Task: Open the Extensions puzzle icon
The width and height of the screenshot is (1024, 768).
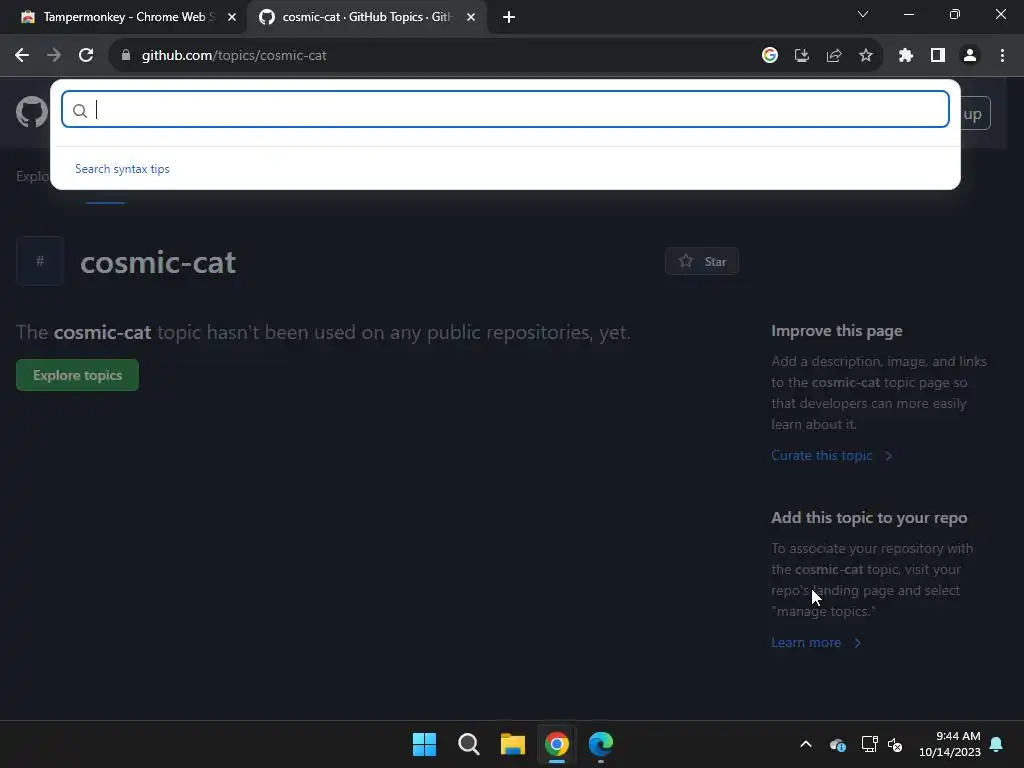Action: click(x=905, y=56)
